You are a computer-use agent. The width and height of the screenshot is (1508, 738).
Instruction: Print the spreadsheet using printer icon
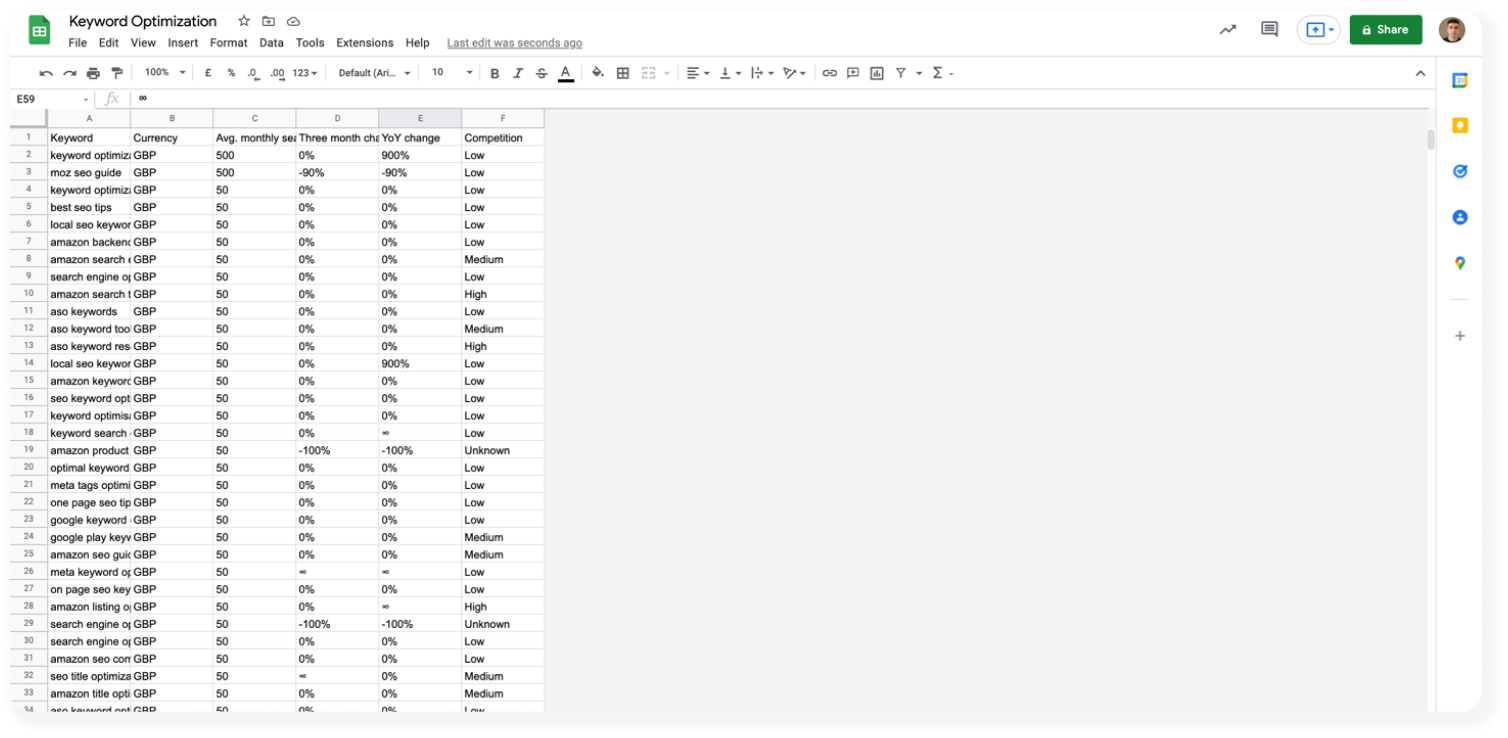tap(93, 73)
